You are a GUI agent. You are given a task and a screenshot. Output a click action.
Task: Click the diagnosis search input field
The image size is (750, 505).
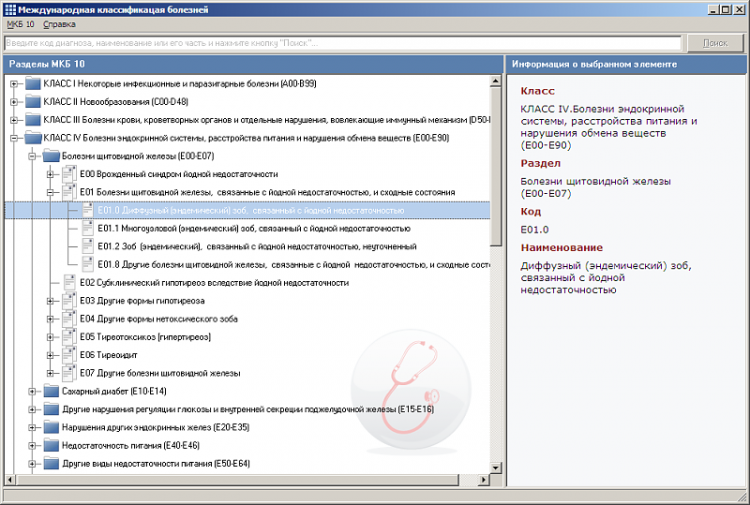click(x=342, y=43)
